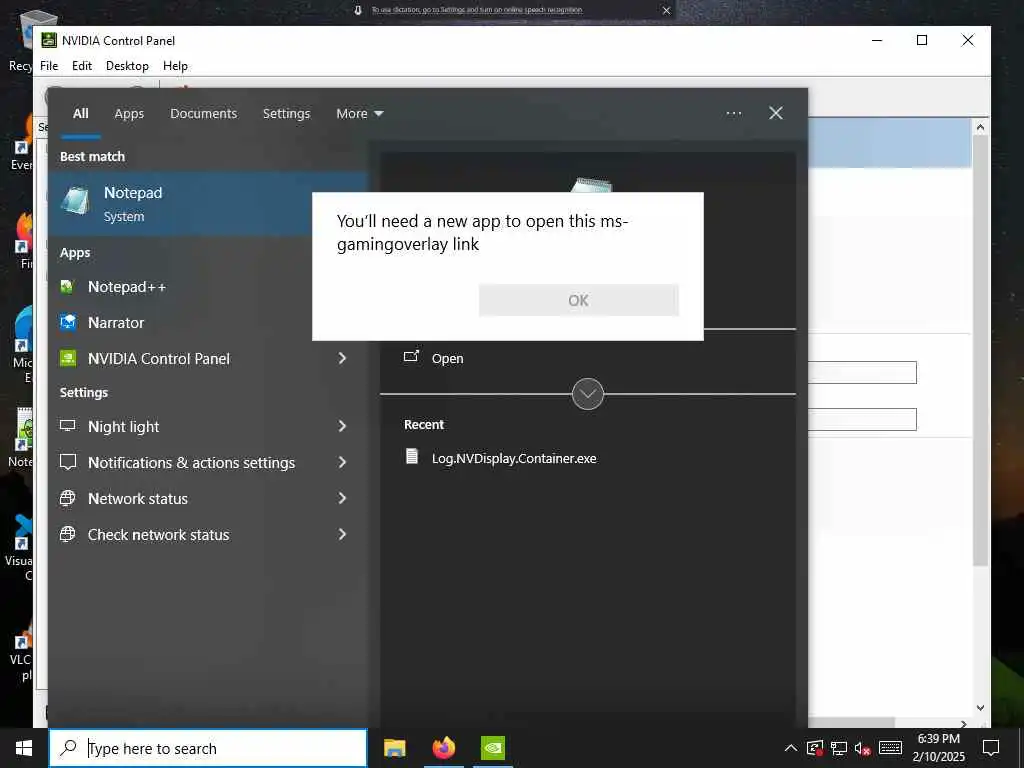The image size is (1024, 768).
Task: Open the More filter dropdown
Action: click(359, 114)
